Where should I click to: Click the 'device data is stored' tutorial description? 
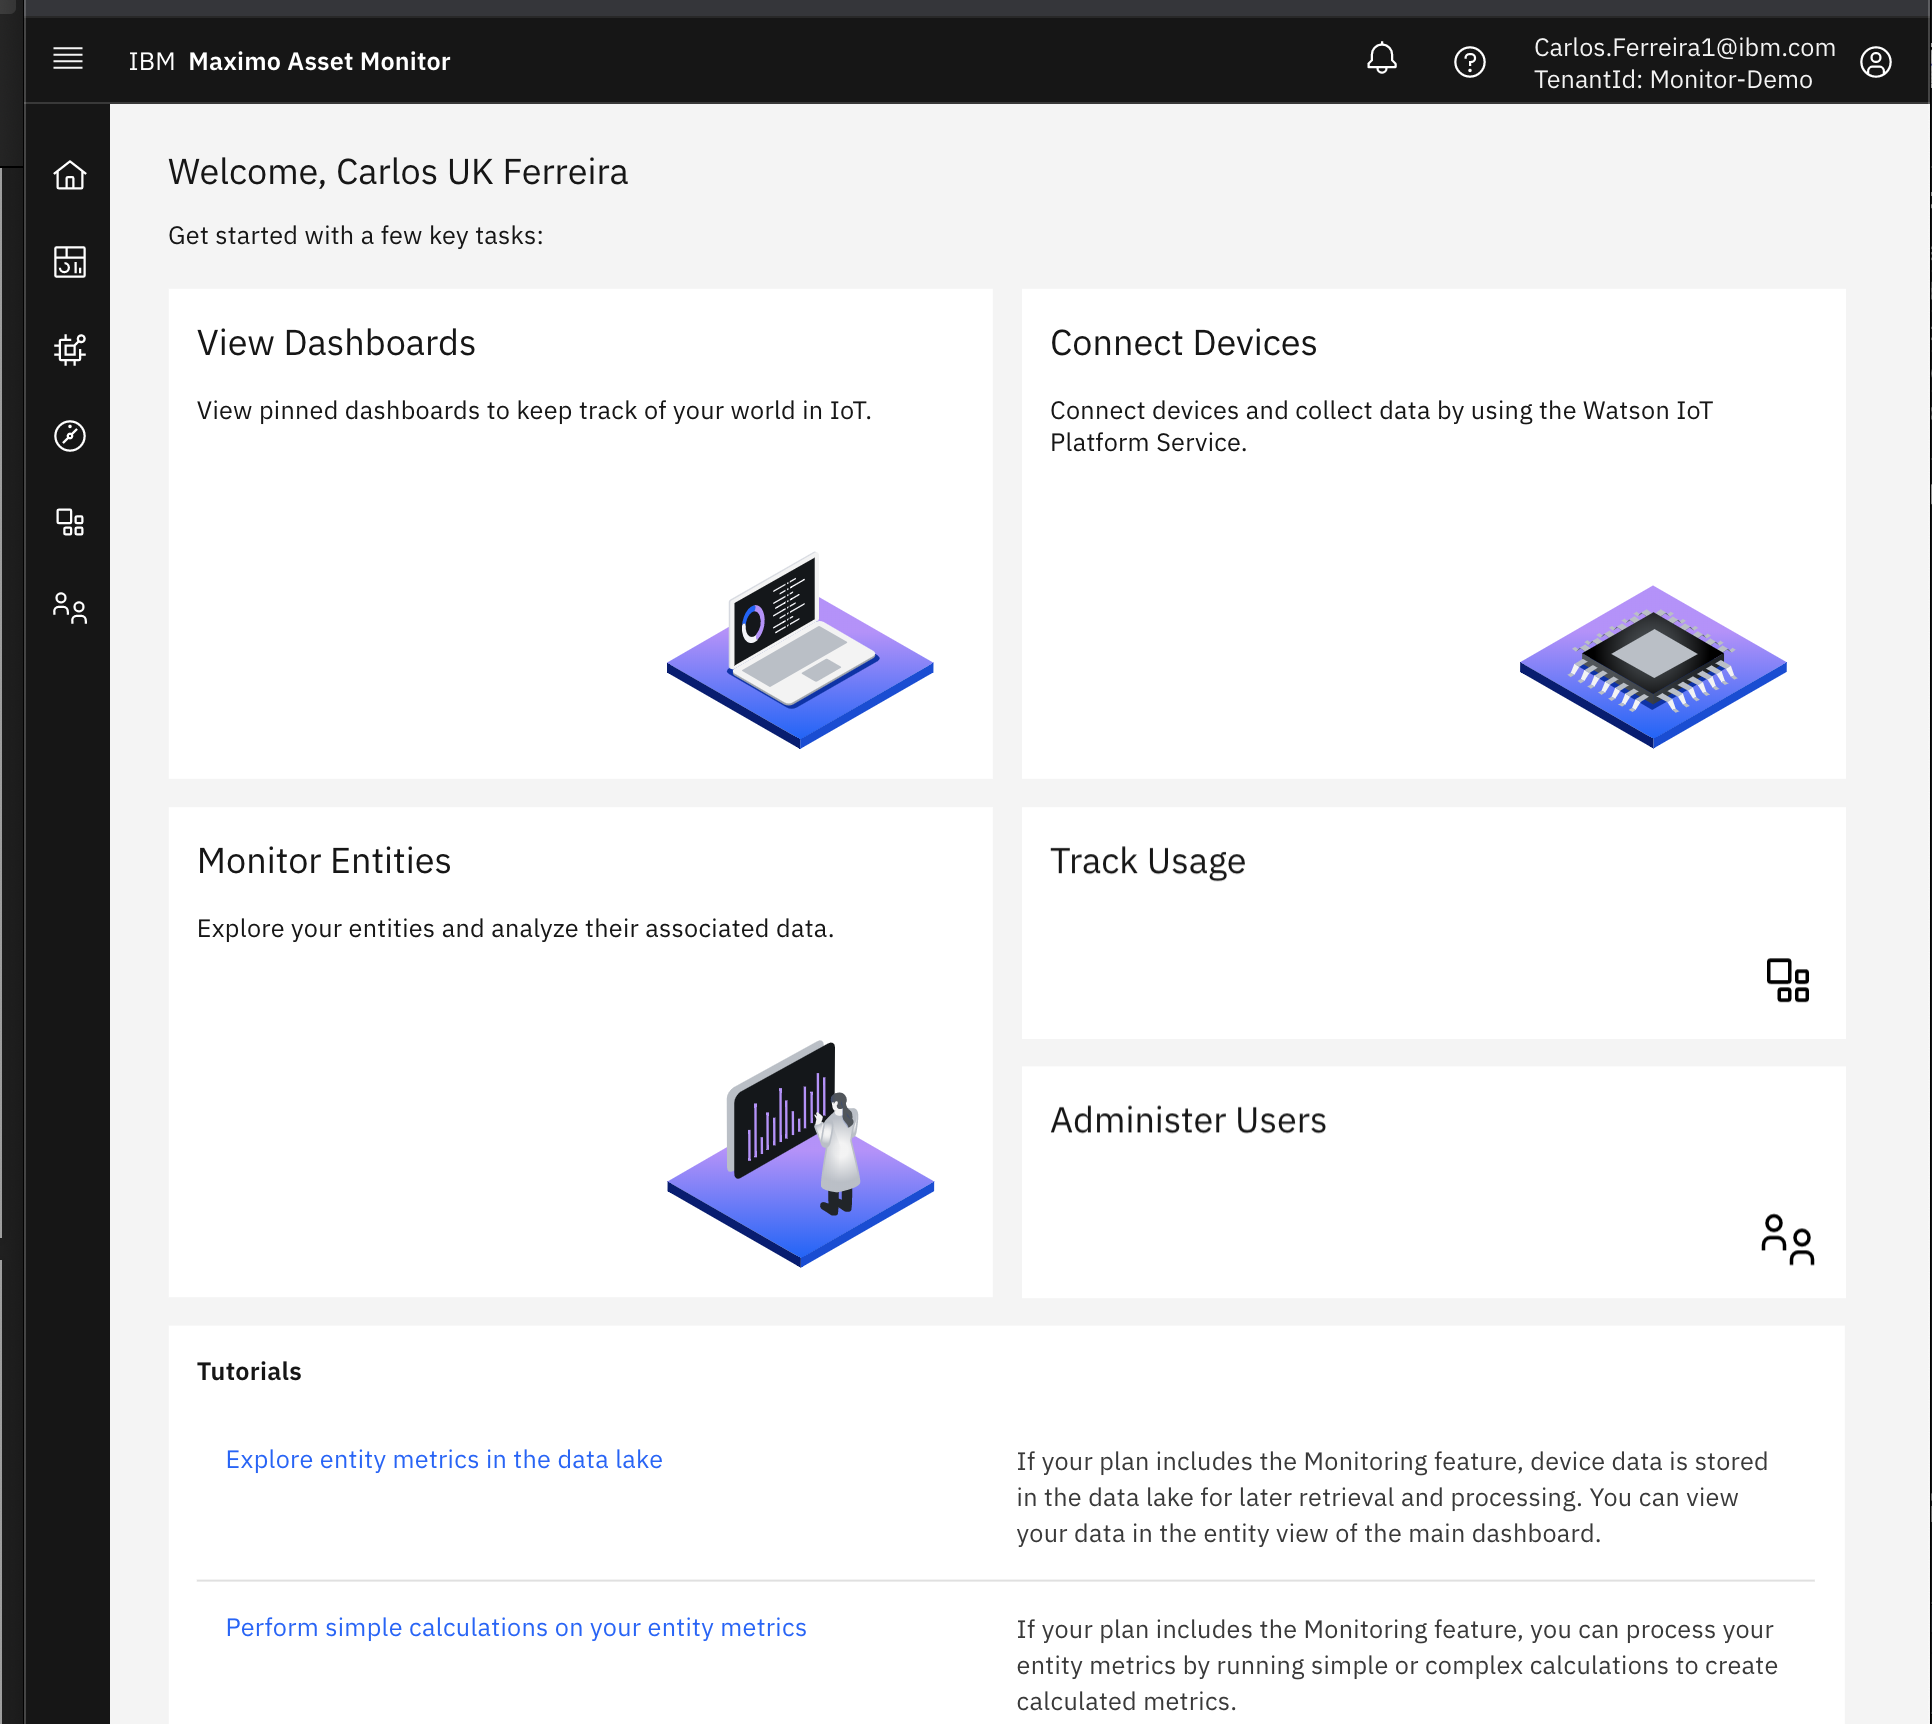click(1392, 1497)
